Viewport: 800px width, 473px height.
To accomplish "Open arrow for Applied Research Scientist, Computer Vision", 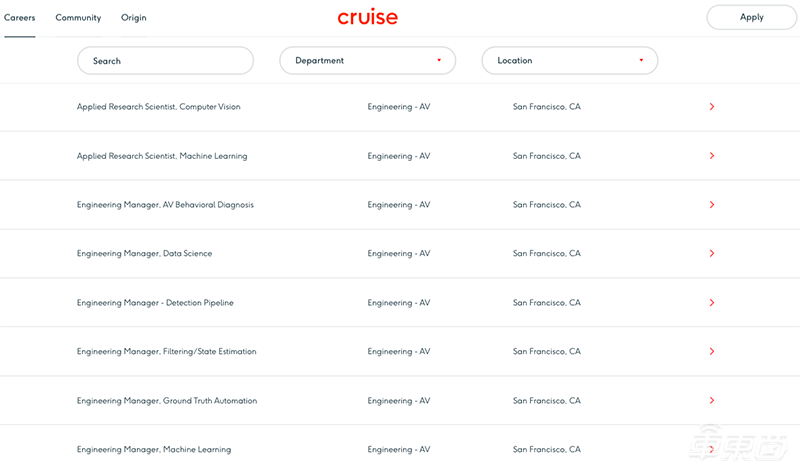I will 711,107.
